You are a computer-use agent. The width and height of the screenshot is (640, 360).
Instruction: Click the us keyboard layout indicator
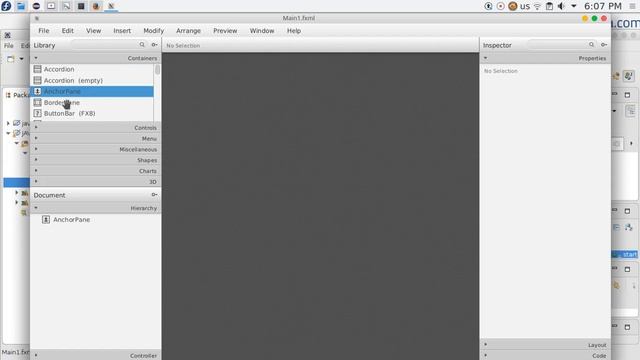coord(525,6)
